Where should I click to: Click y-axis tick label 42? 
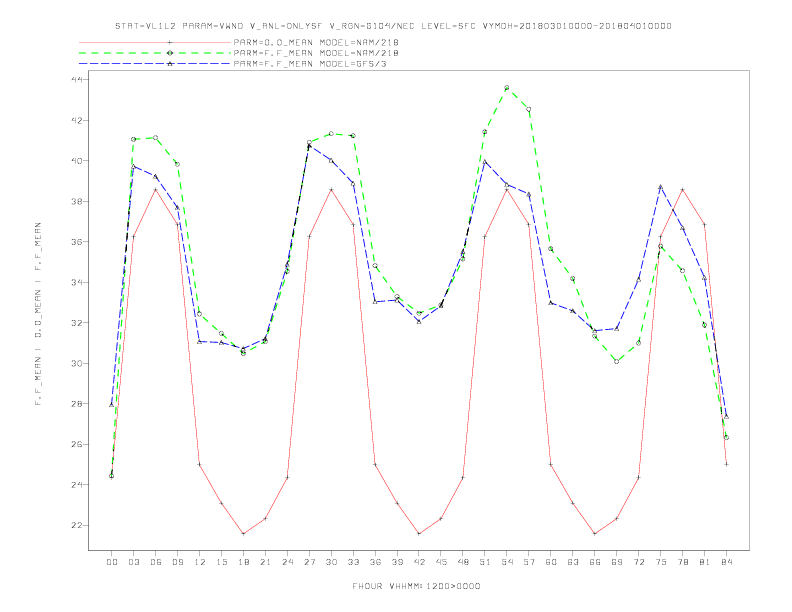(77, 120)
